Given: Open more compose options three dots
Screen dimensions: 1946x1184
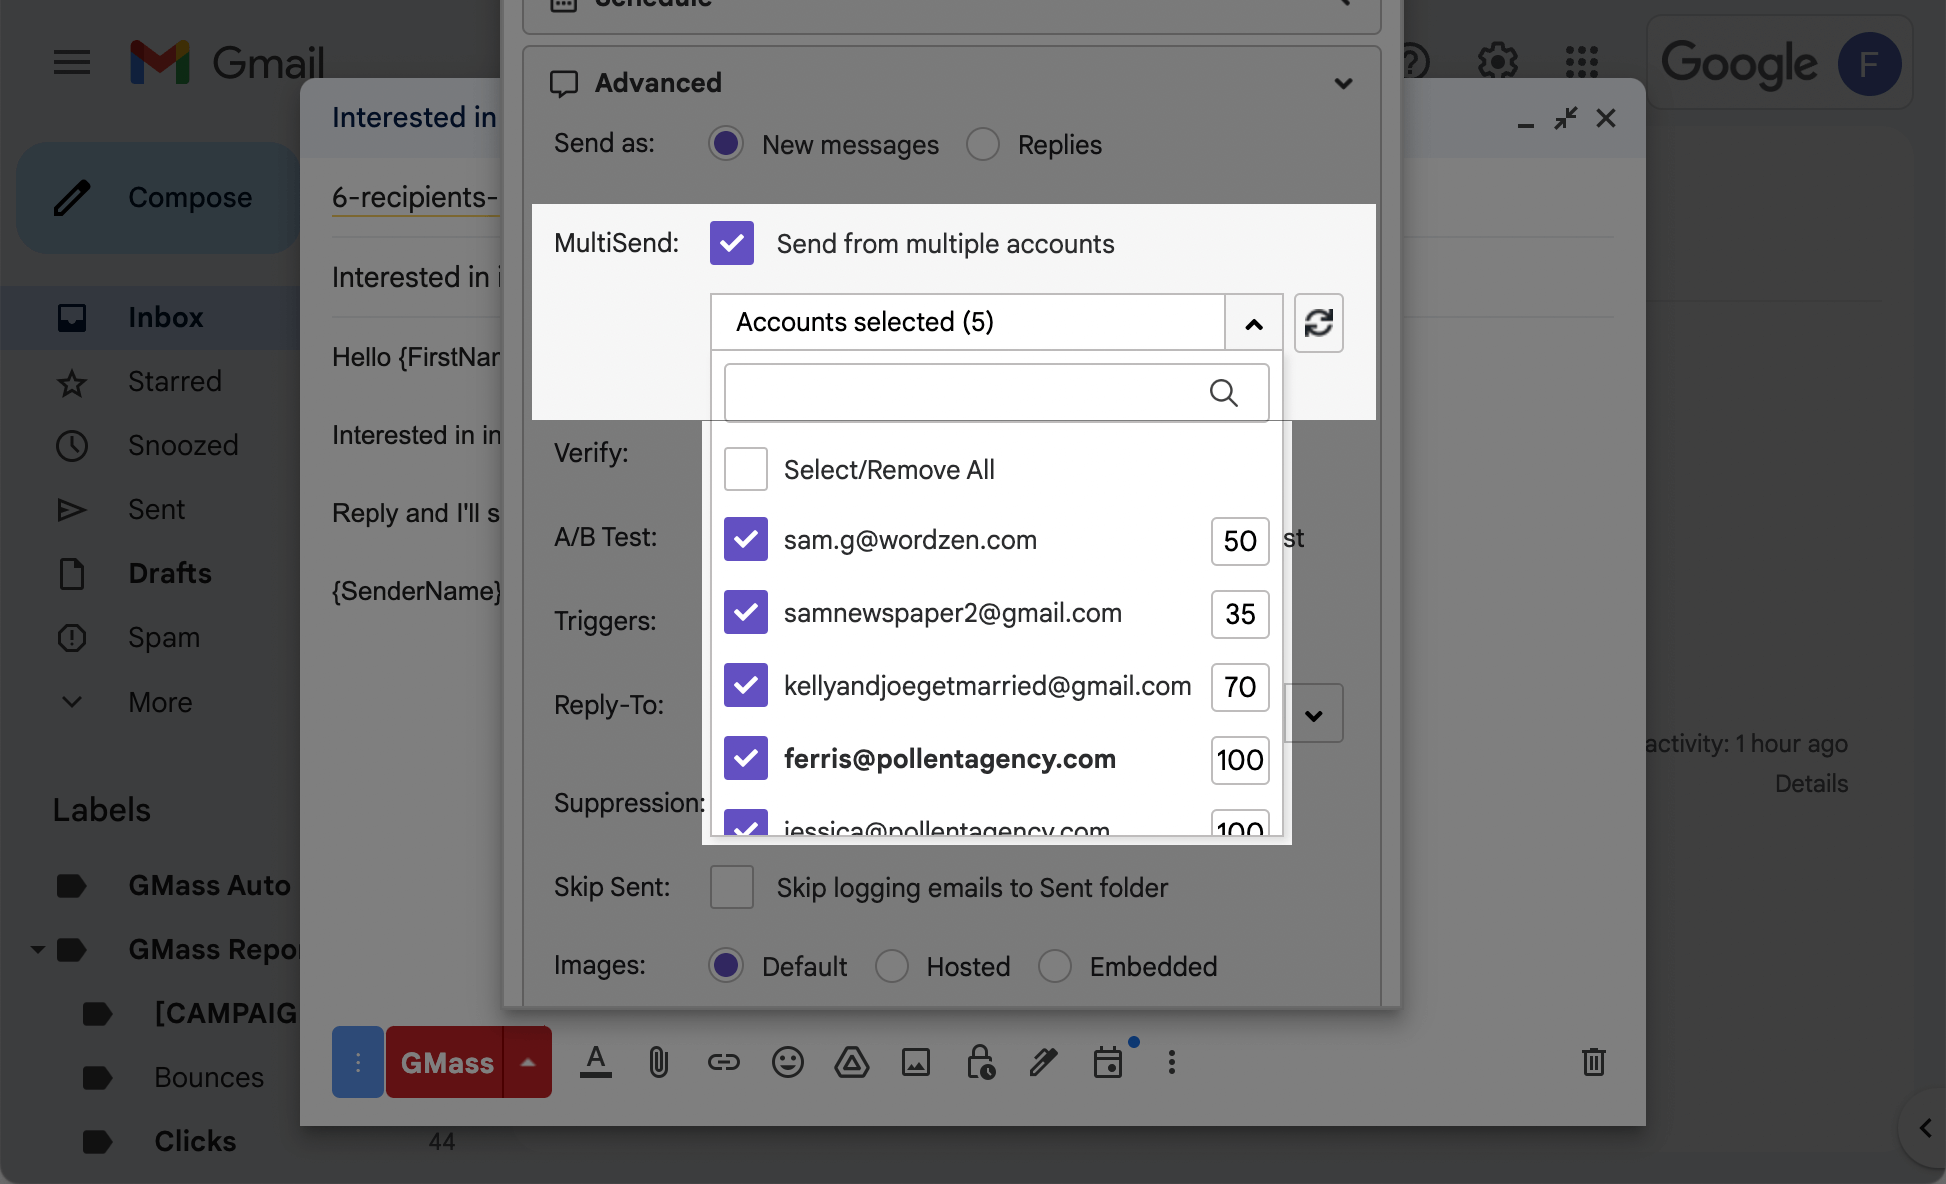Looking at the screenshot, I should [x=1171, y=1062].
